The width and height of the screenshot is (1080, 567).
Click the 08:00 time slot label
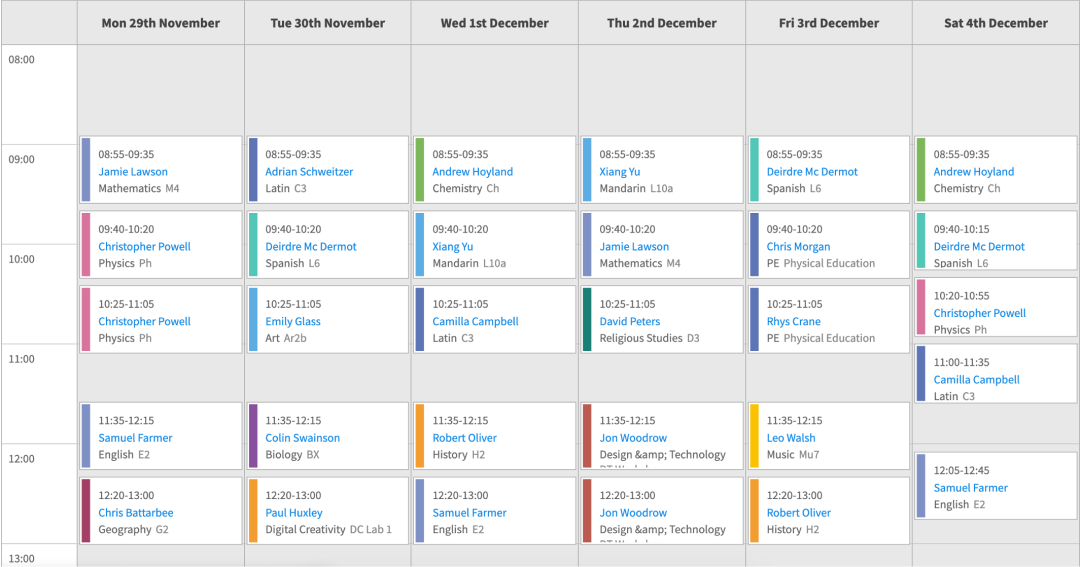coord(22,59)
